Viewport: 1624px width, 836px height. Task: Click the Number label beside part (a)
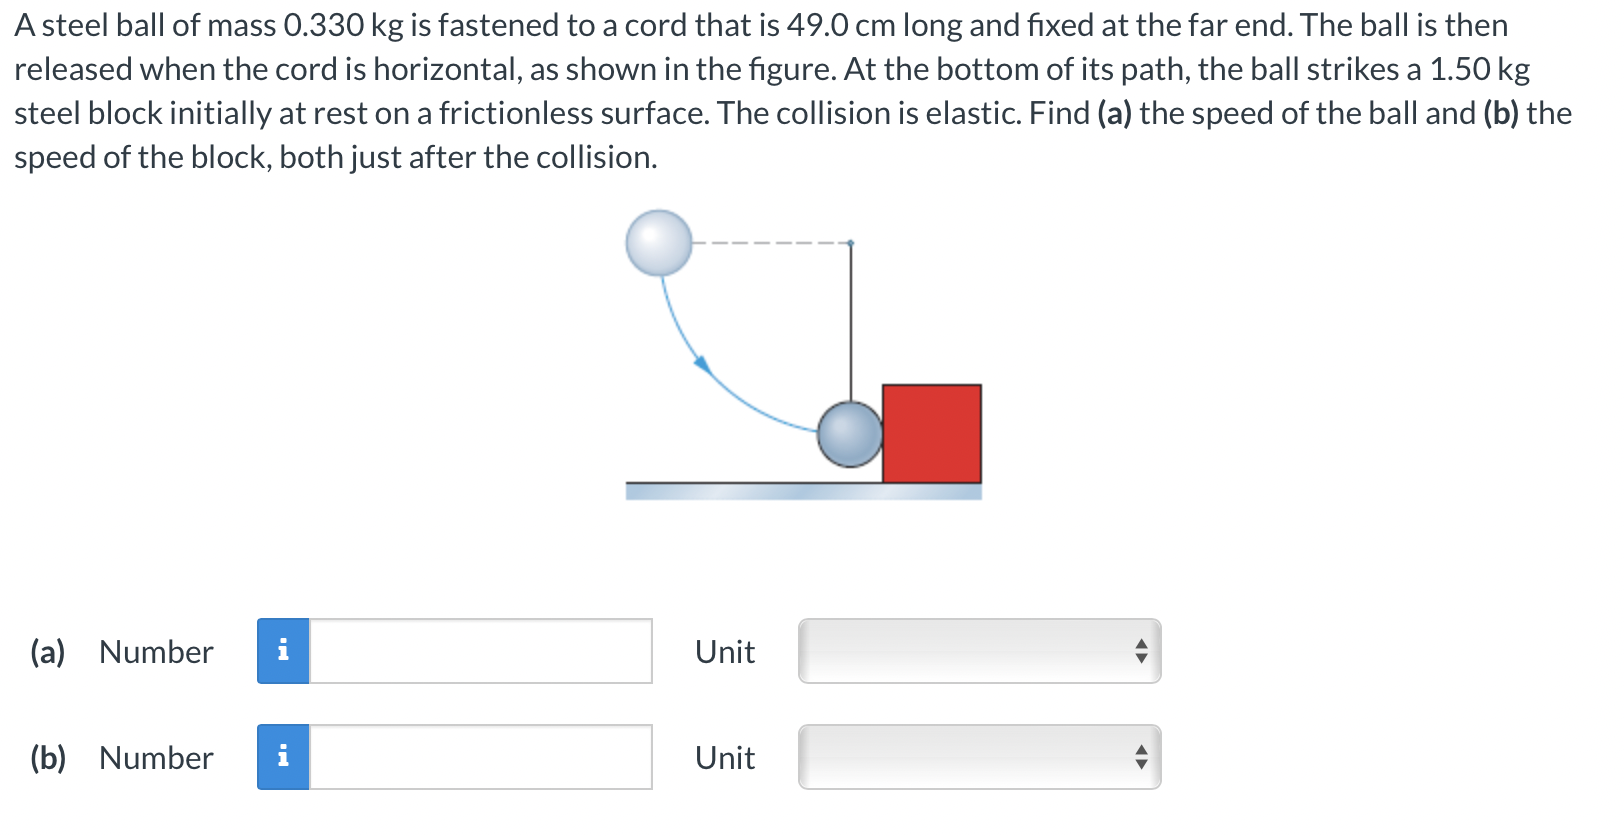point(155,652)
